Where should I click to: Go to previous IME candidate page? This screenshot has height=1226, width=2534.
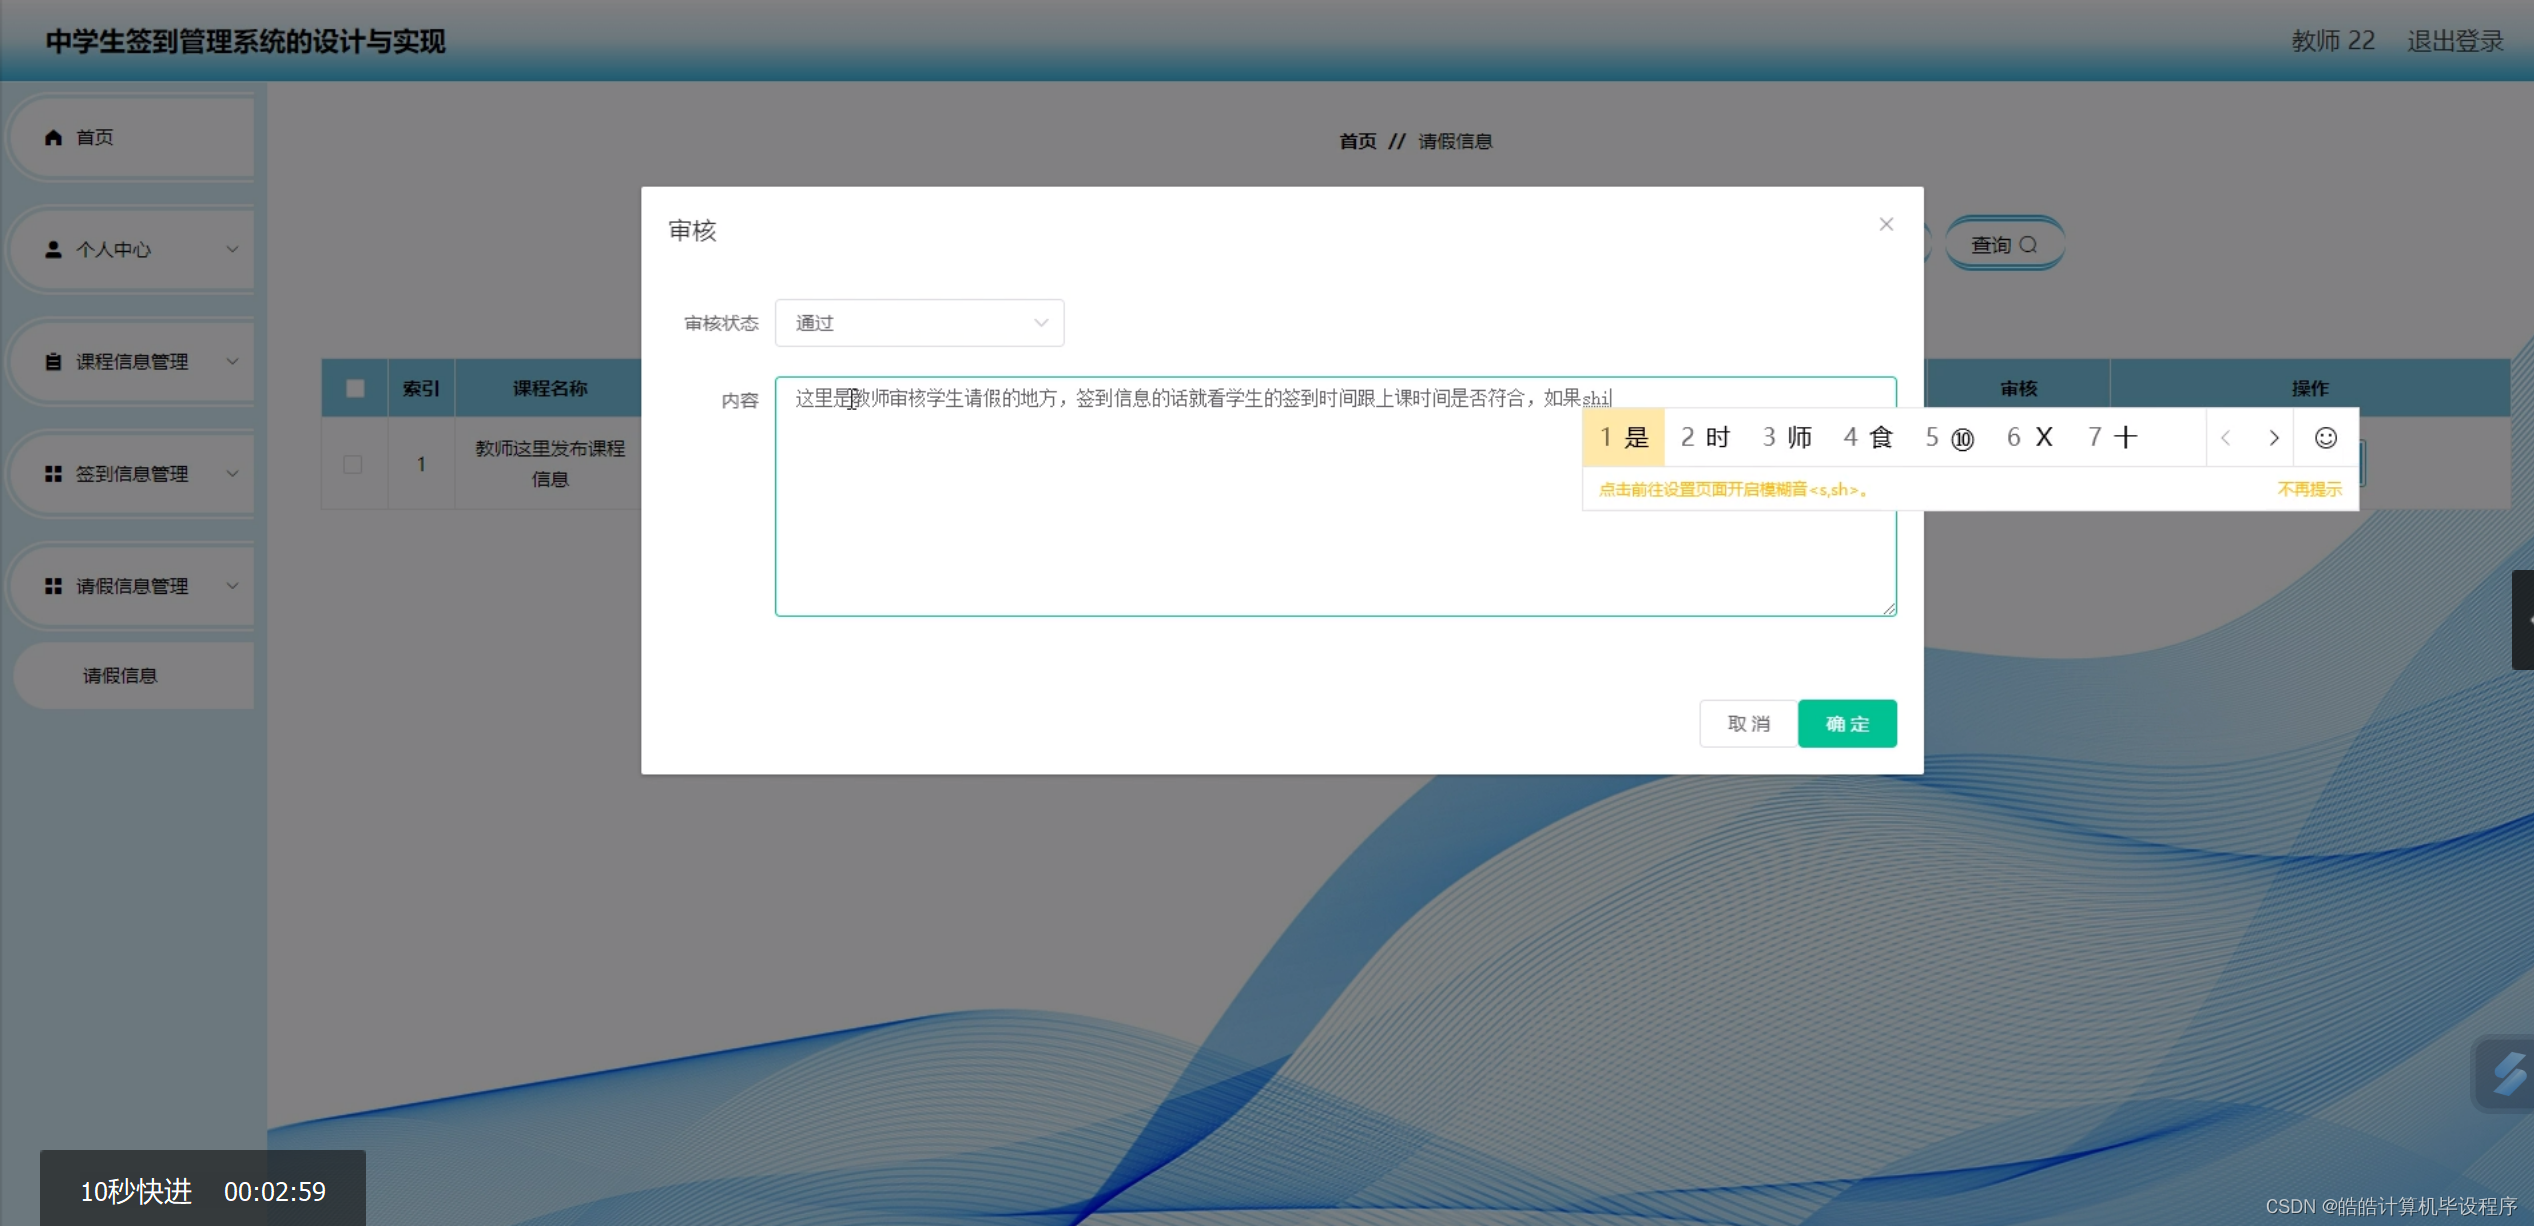pos(2226,438)
